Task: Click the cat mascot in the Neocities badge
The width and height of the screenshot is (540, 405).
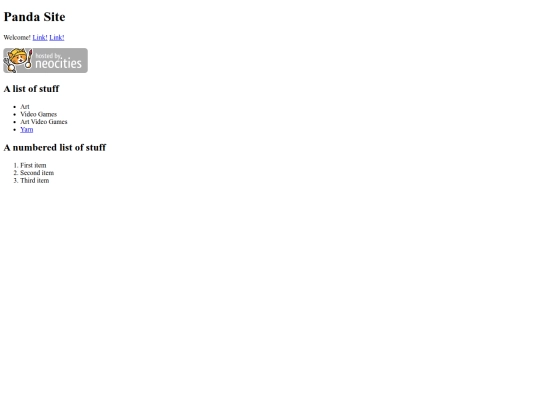Action: pos(17,59)
